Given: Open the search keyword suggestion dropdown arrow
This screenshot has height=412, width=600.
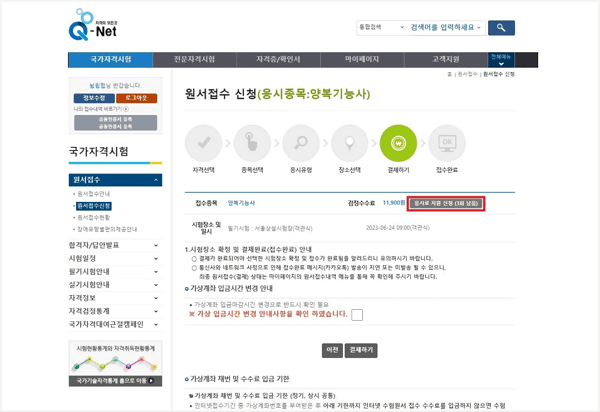Looking at the screenshot, I should (x=479, y=27).
